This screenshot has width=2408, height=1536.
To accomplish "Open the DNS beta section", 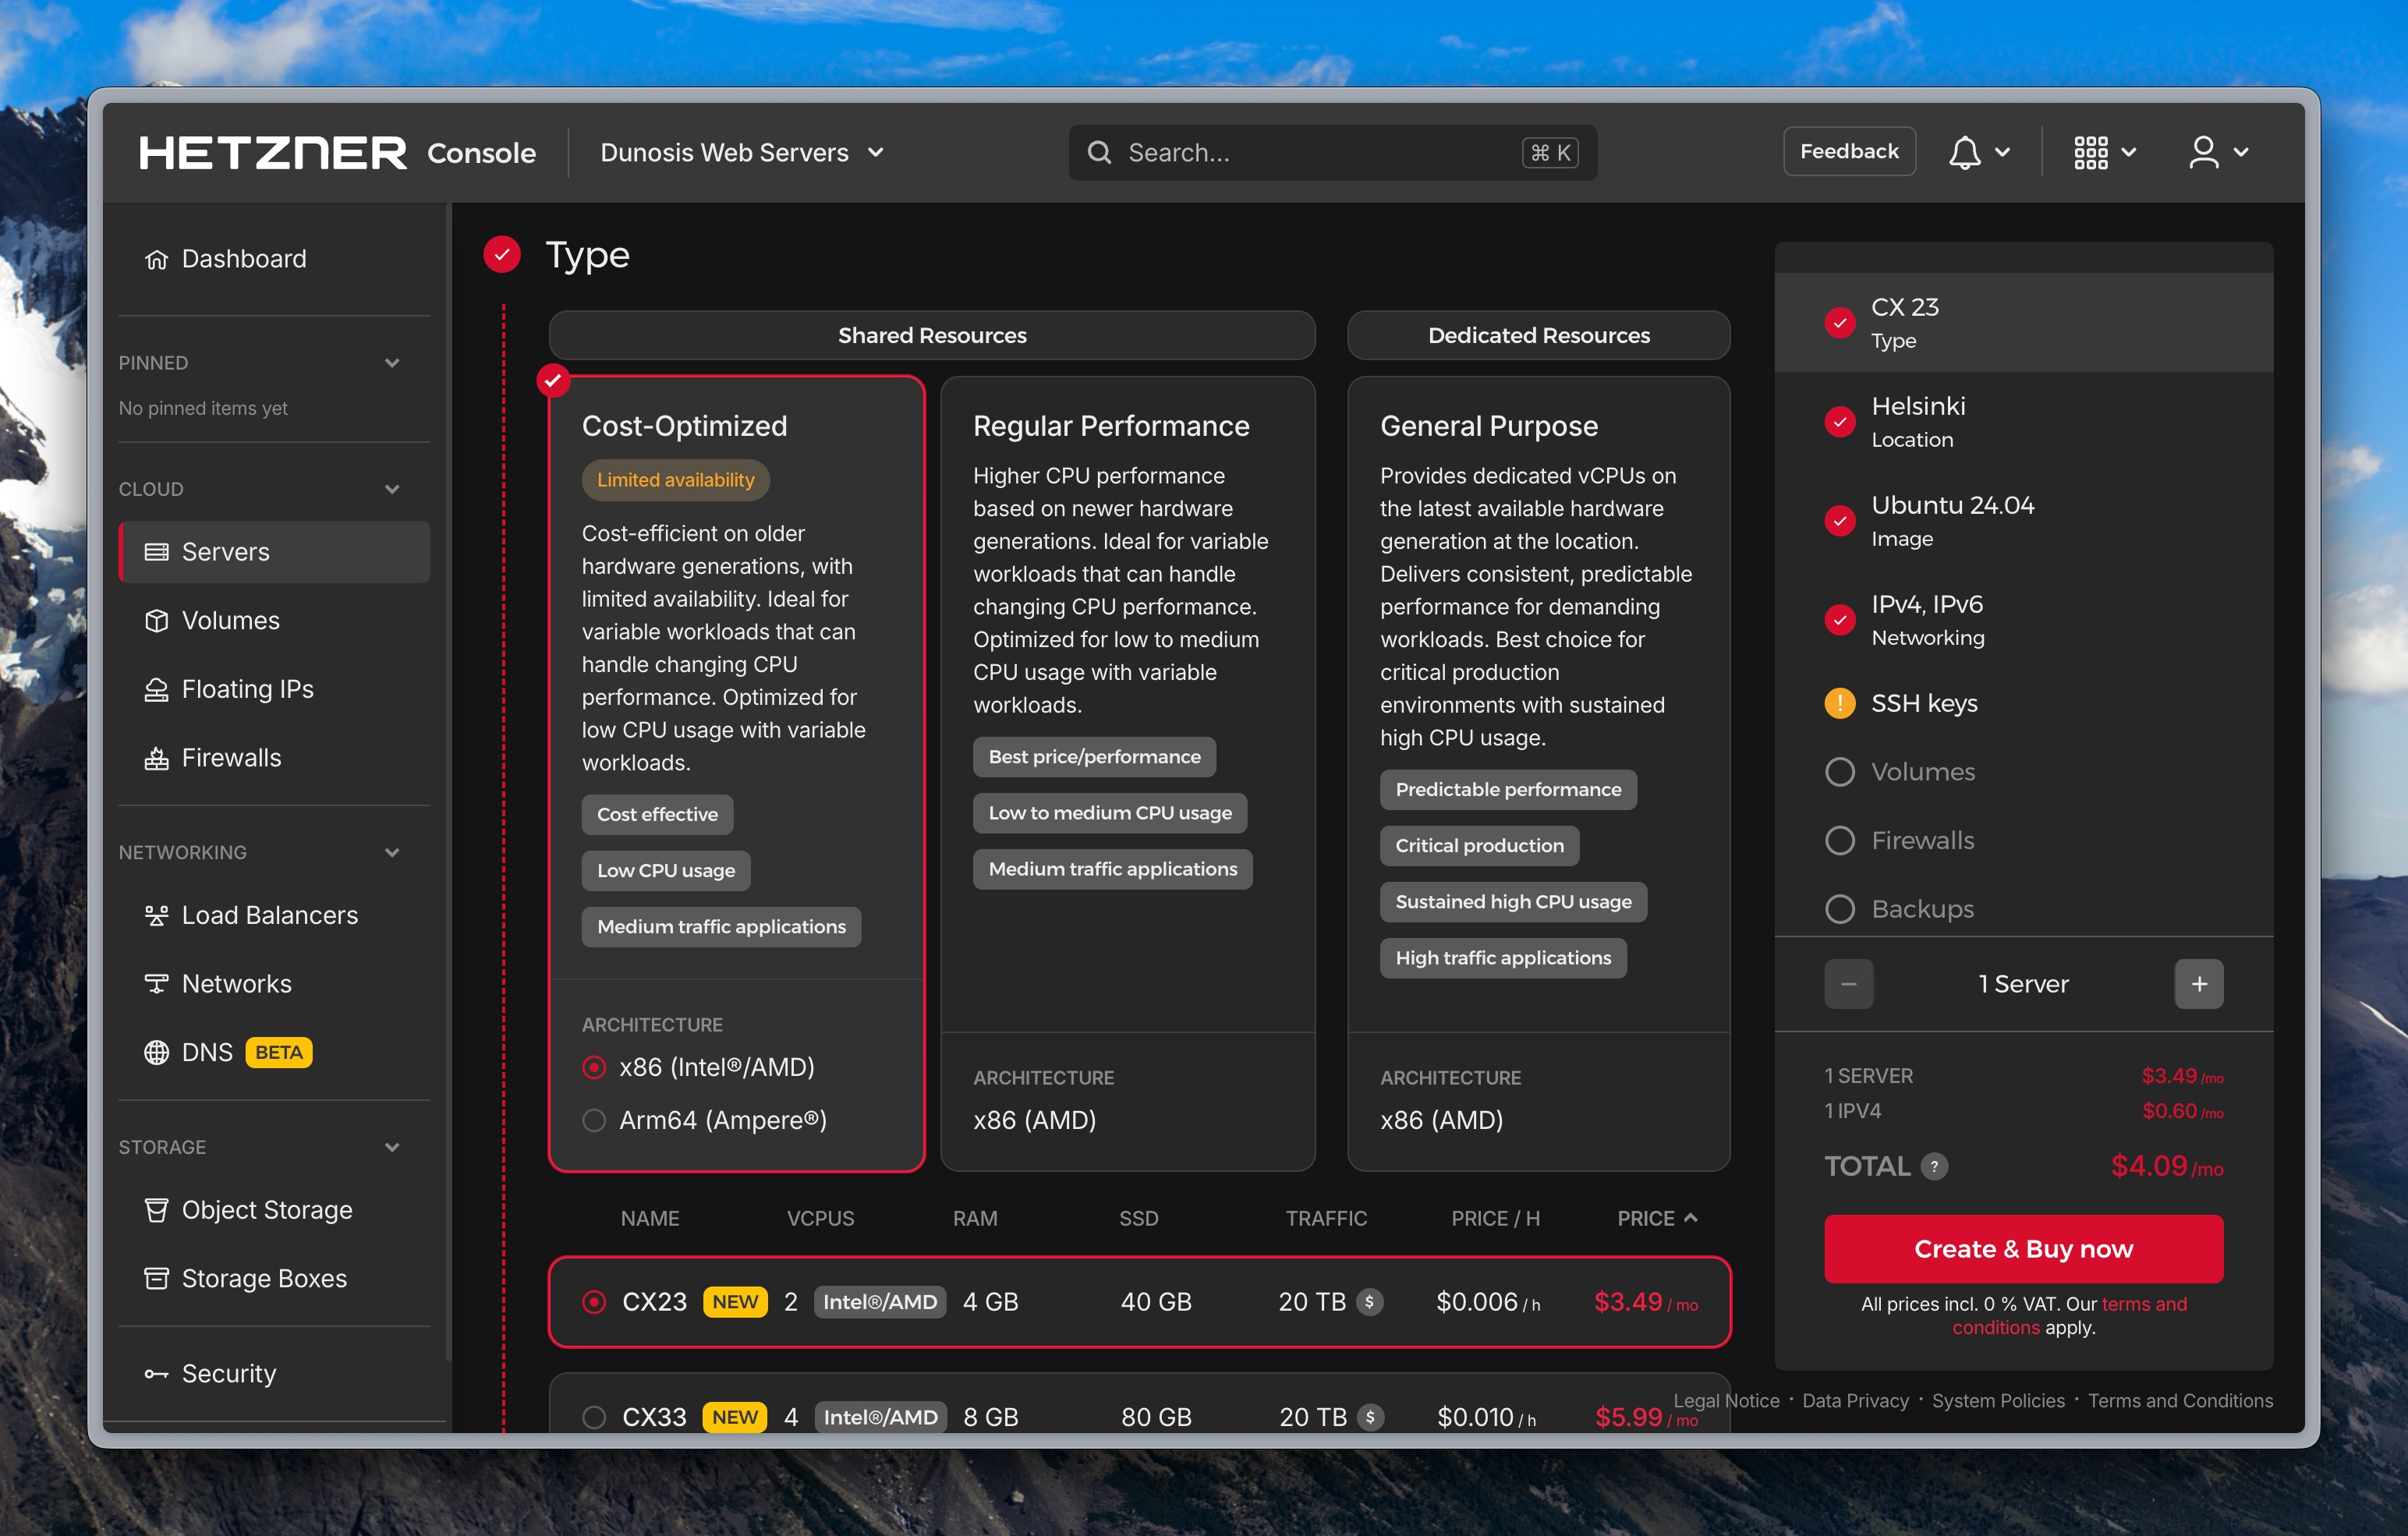I will click(206, 1051).
